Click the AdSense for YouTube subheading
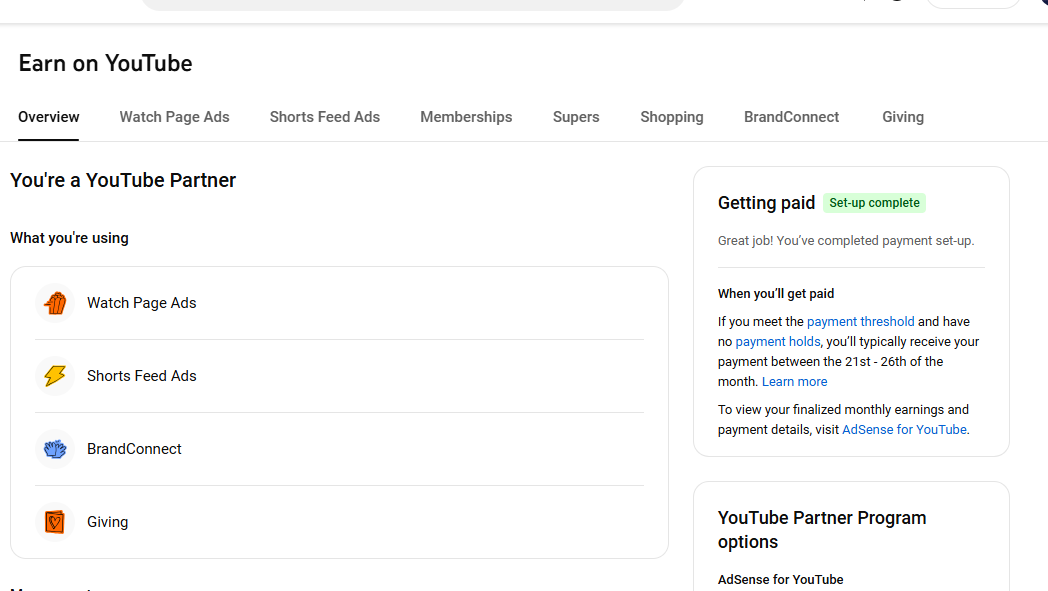Viewport: 1048px width, 591px height. (x=781, y=580)
